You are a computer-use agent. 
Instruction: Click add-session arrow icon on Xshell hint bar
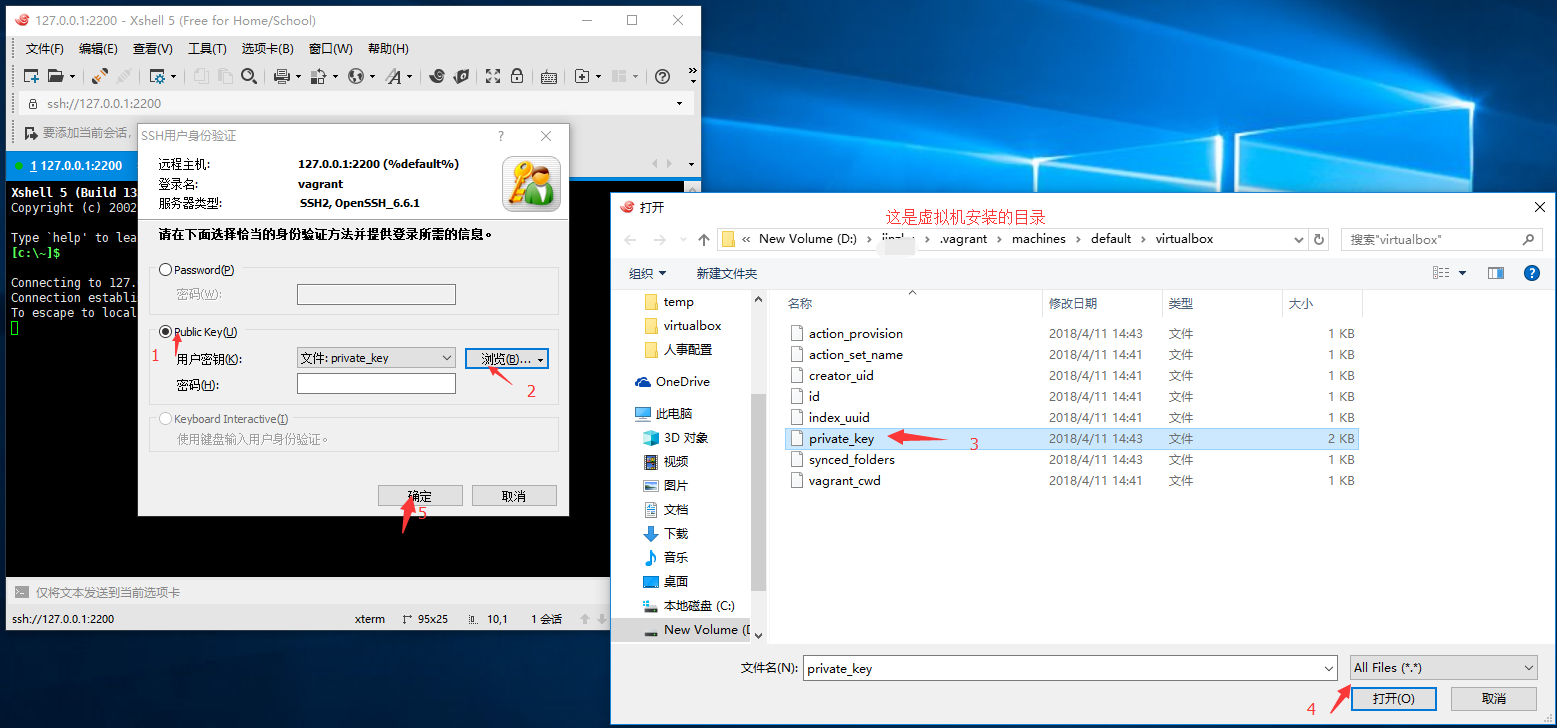click(30, 132)
